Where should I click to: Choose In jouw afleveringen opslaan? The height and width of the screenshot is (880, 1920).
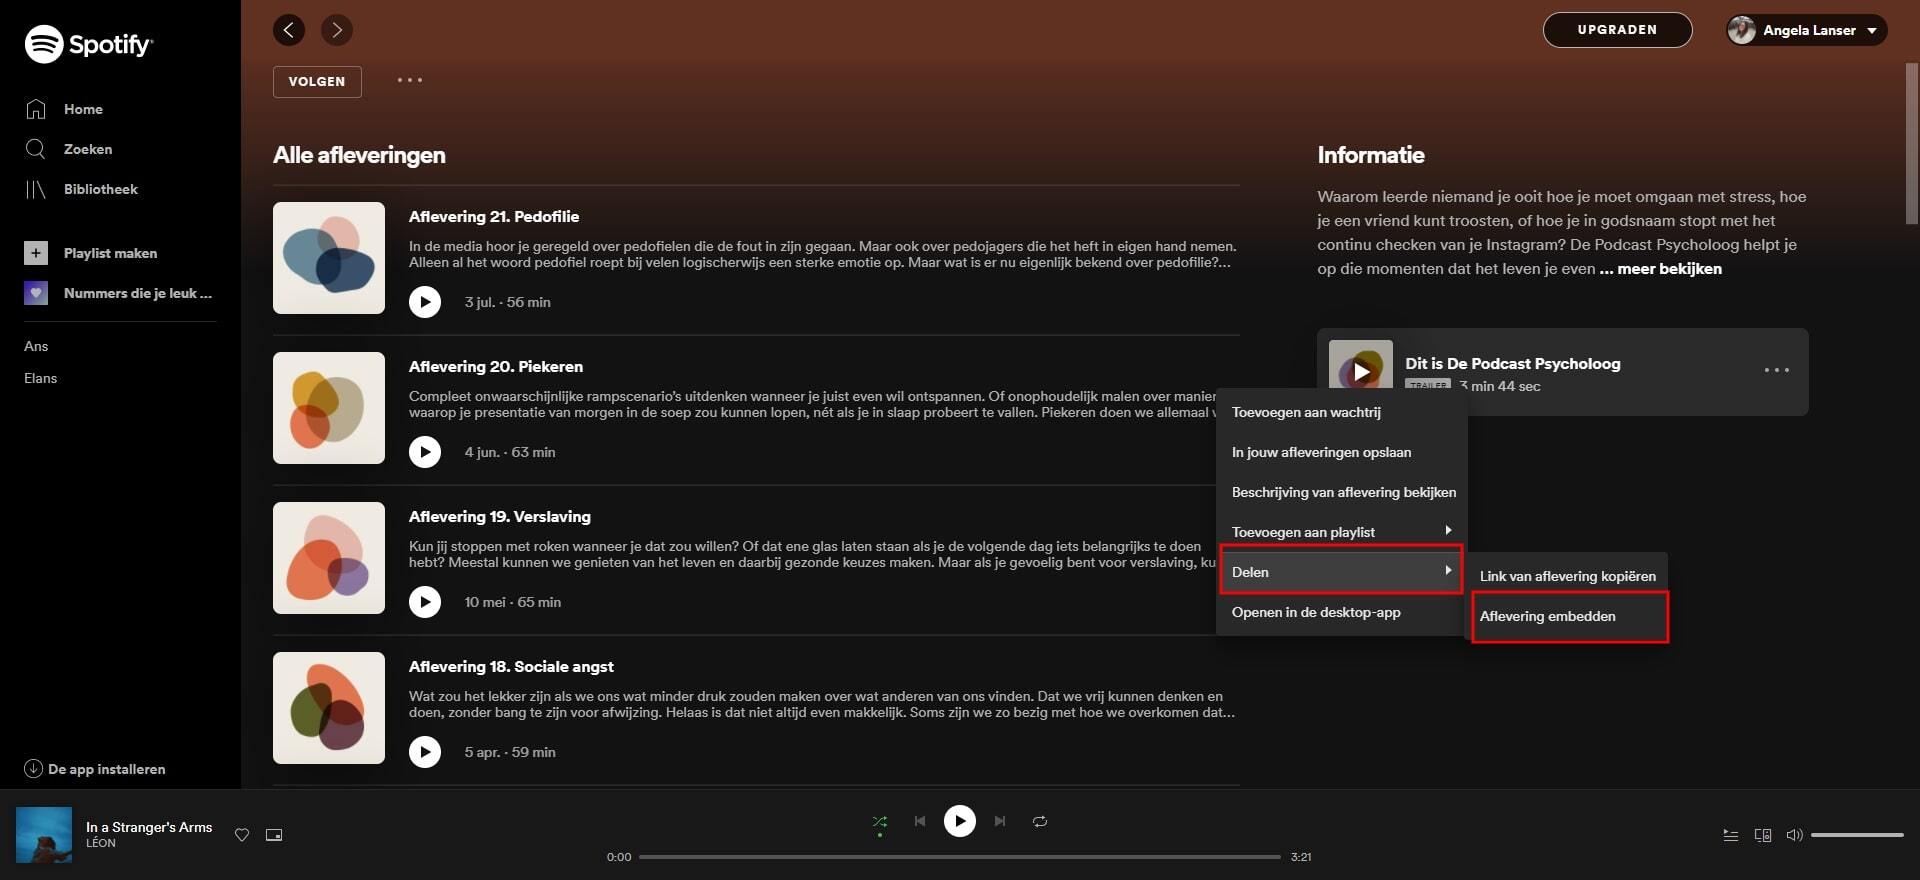tap(1341, 452)
